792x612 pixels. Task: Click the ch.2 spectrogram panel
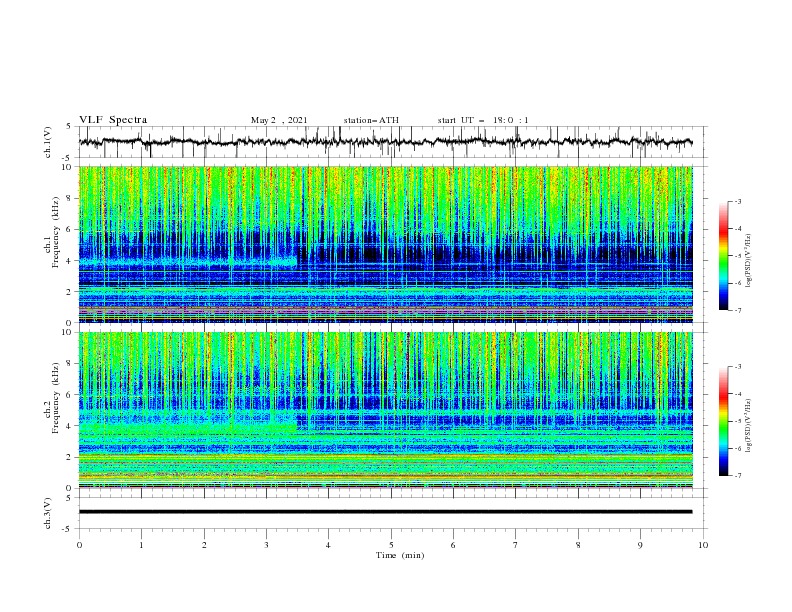coord(386,410)
